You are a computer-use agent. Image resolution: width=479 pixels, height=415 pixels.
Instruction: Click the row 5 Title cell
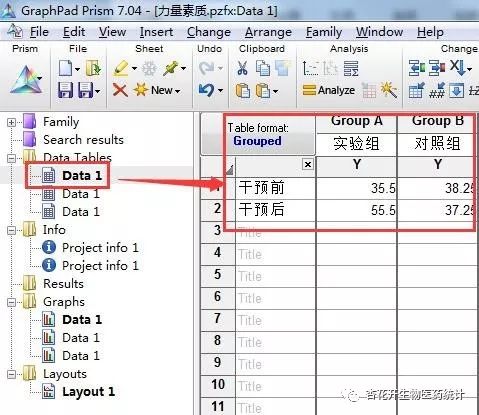coord(275,276)
